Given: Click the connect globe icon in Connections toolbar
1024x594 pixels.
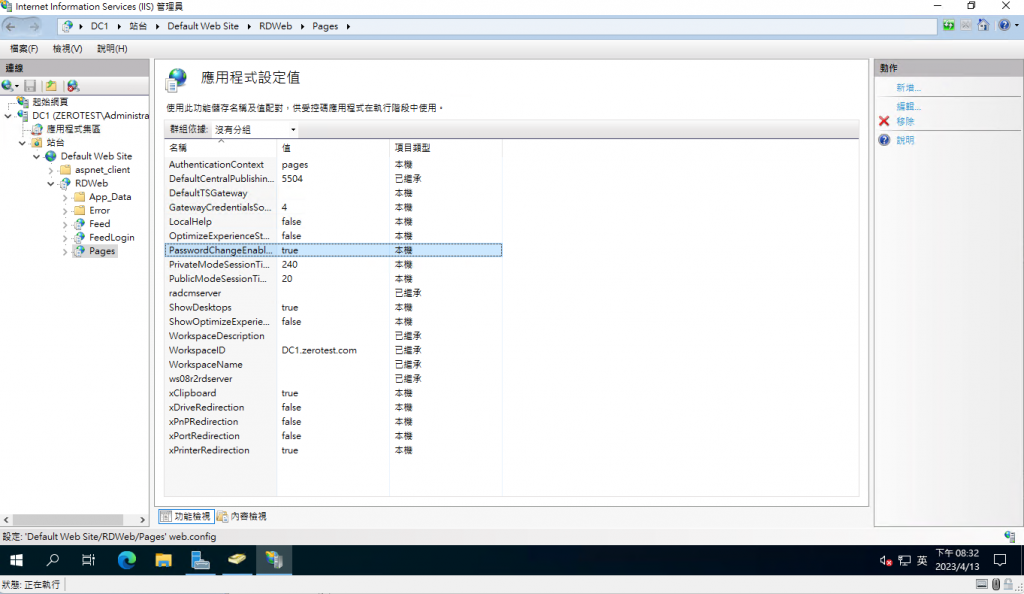Looking at the screenshot, I should [8, 86].
